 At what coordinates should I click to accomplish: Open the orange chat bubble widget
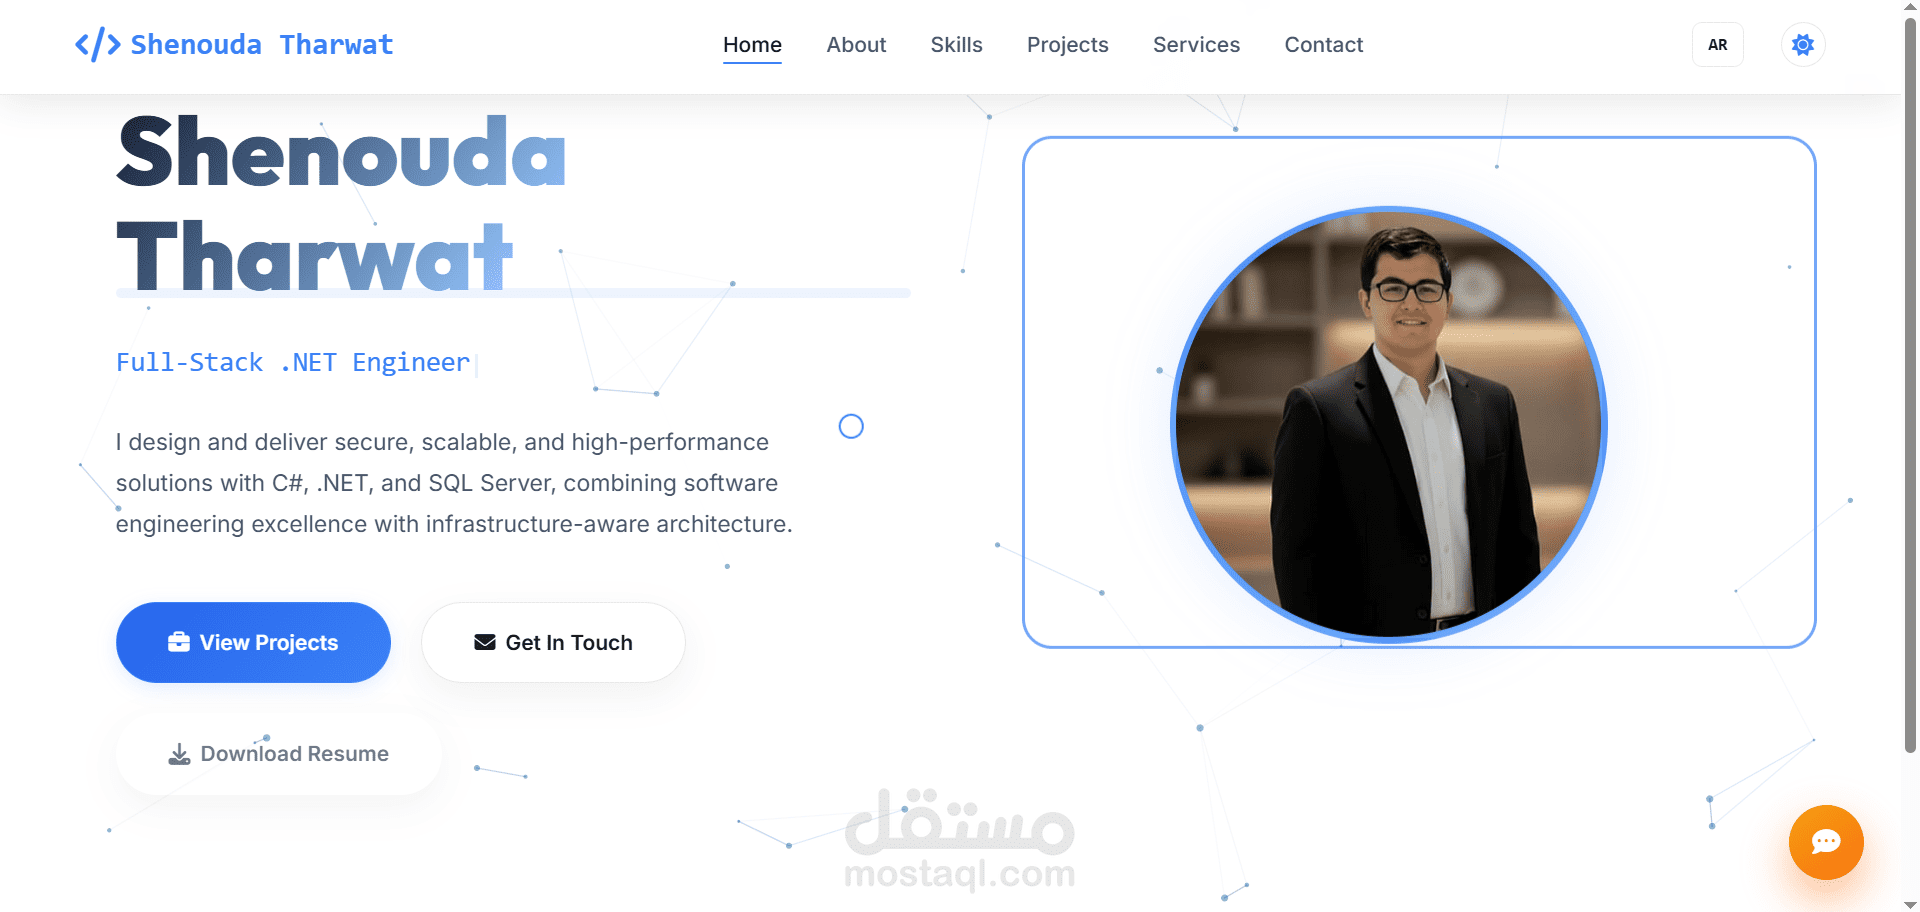pyautogui.click(x=1826, y=842)
